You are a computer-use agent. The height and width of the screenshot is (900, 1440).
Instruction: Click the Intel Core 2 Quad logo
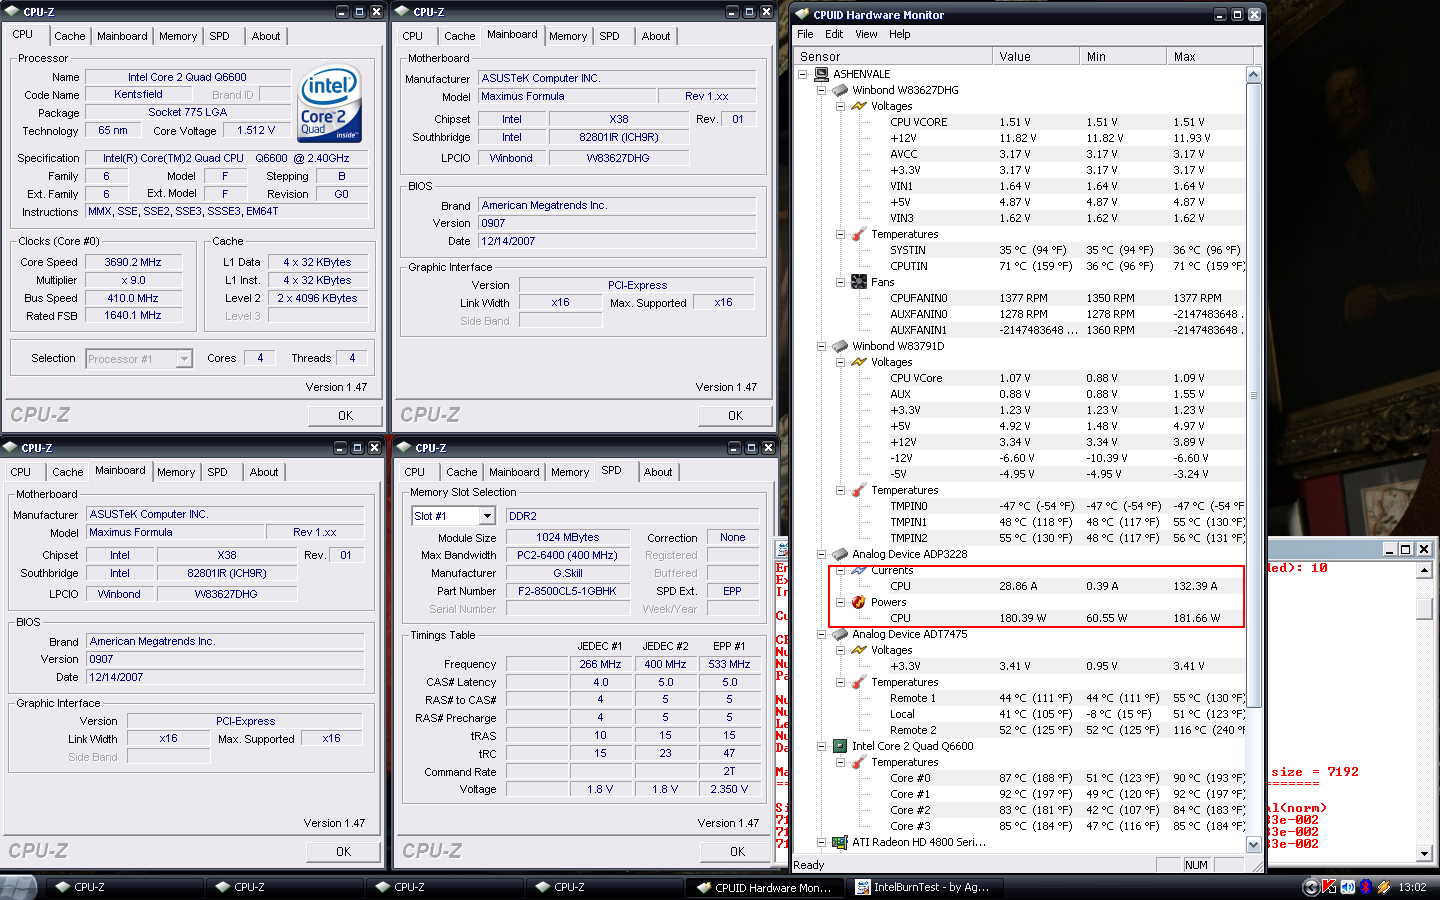point(330,105)
